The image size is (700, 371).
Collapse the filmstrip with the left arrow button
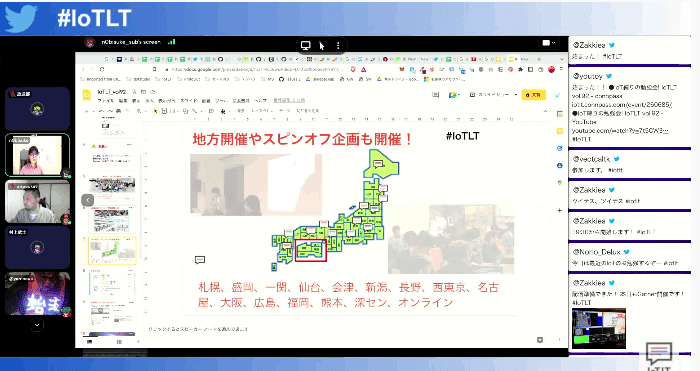point(88,200)
